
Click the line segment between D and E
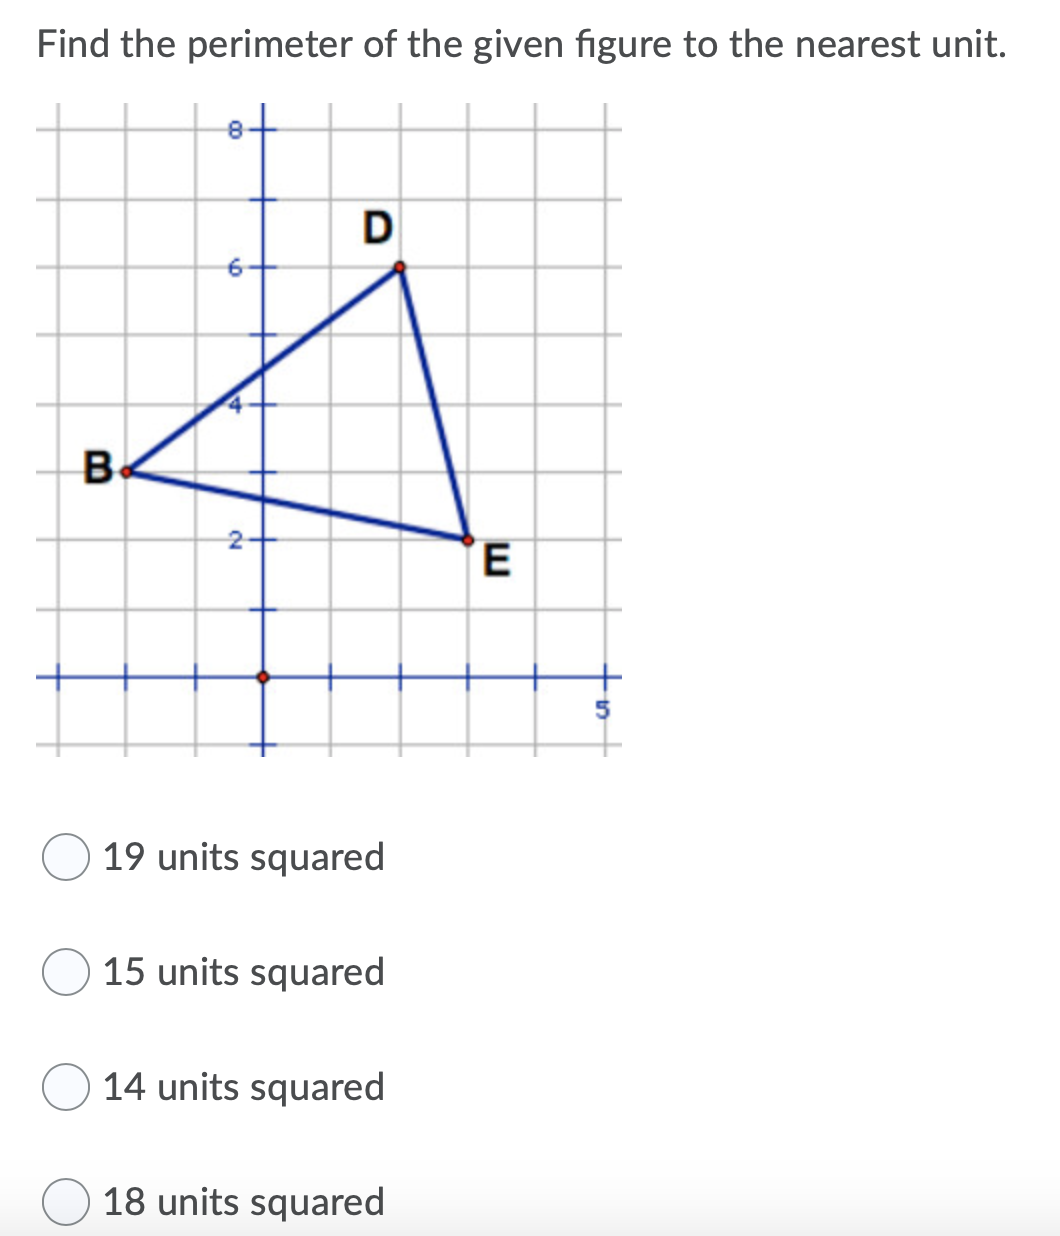point(433,403)
